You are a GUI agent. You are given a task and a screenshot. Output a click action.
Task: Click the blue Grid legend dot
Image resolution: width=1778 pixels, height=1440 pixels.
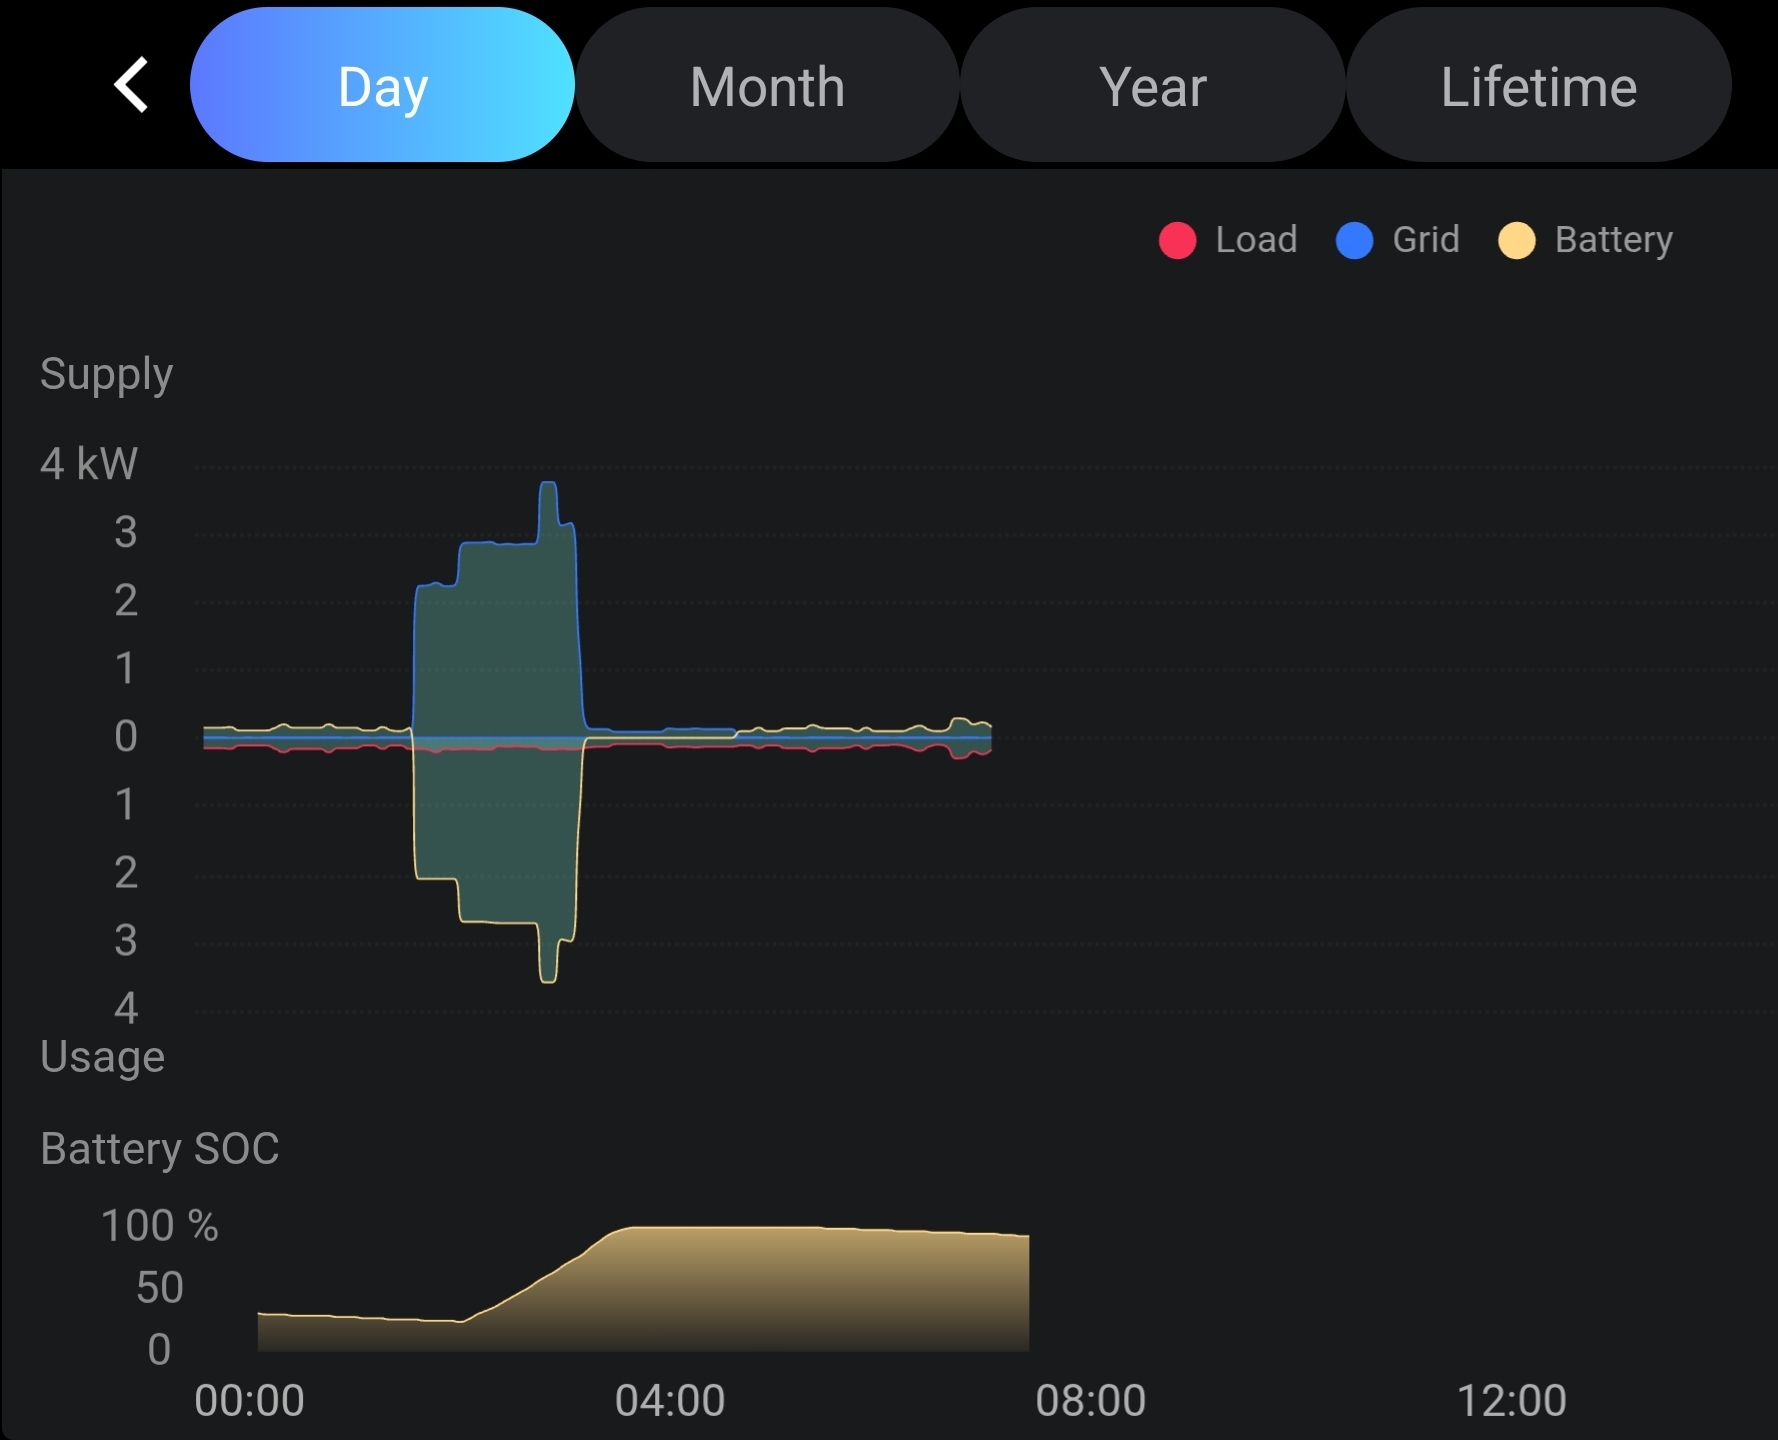1354,241
